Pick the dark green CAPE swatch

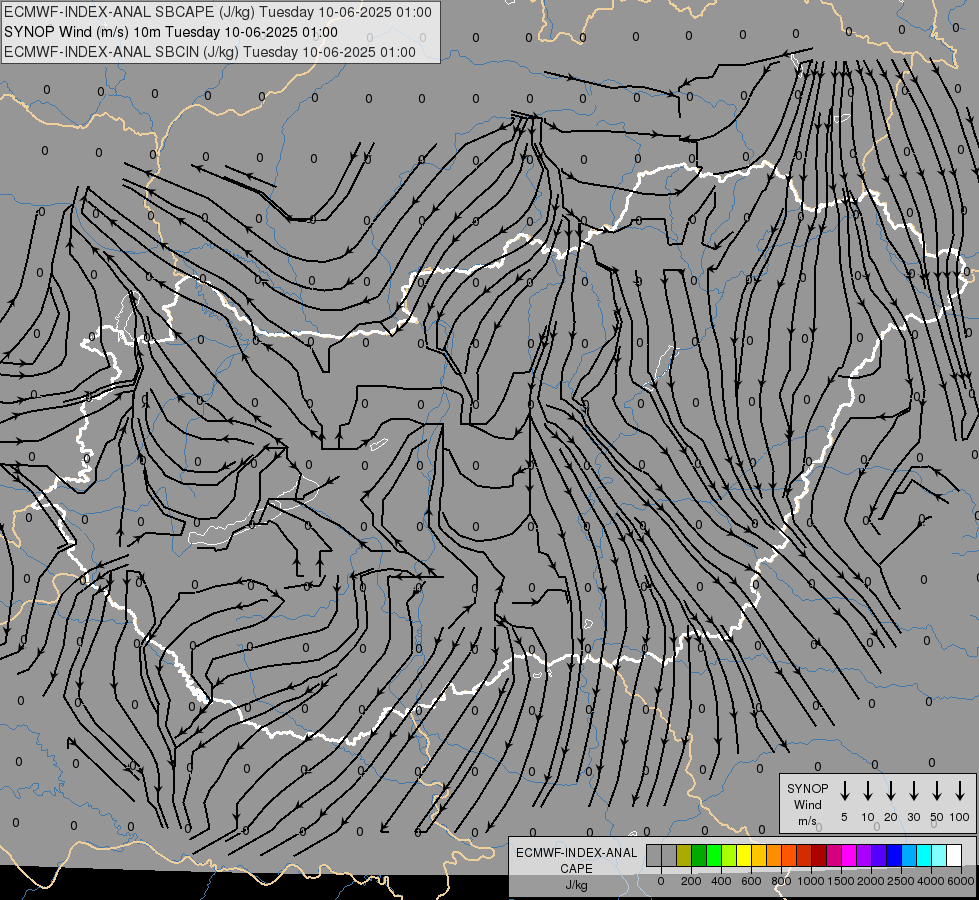point(699,855)
